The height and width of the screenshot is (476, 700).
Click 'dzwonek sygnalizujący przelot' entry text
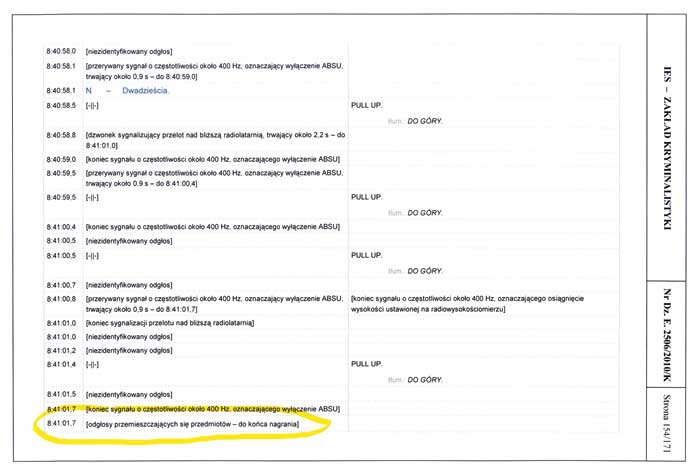click(214, 135)
